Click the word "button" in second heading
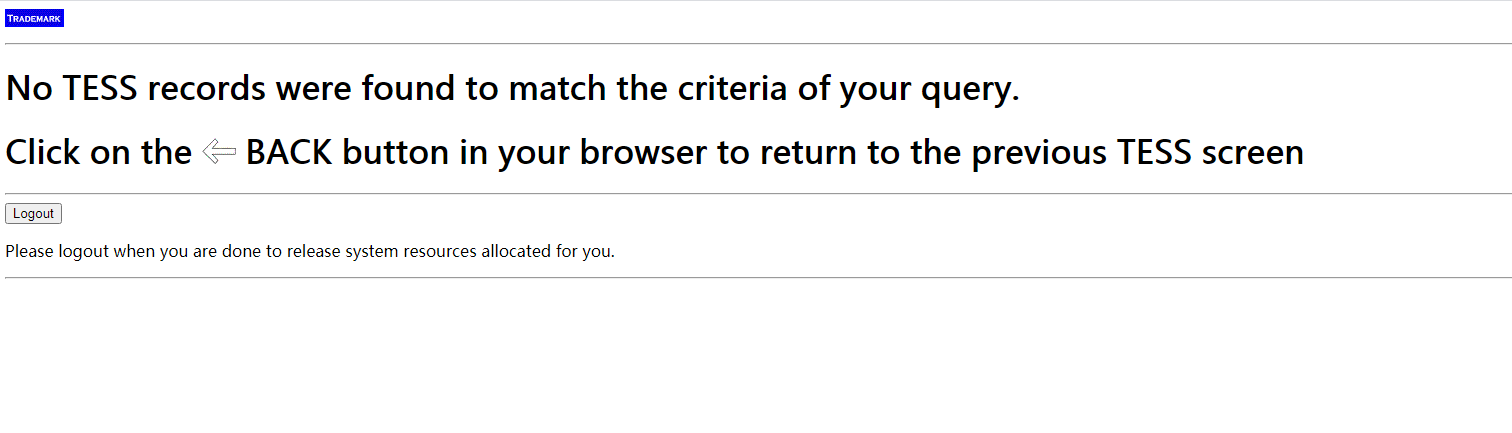The height and width of the screenshot is (433, 1512). 396,153
